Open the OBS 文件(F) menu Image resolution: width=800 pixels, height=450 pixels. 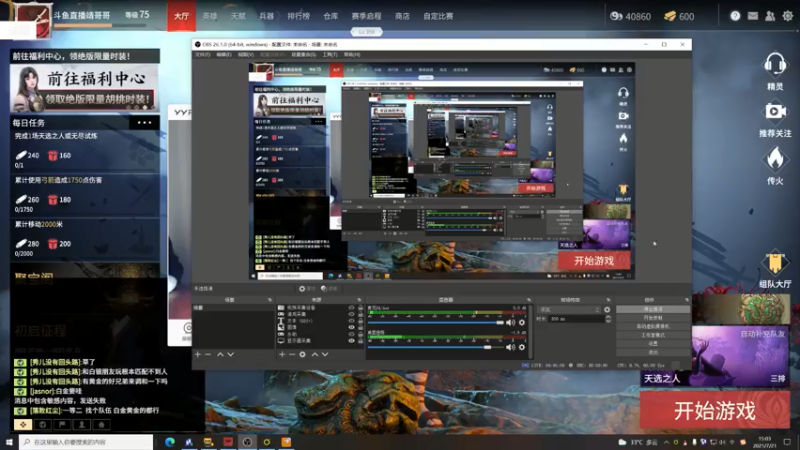click(x=203, y=55)
